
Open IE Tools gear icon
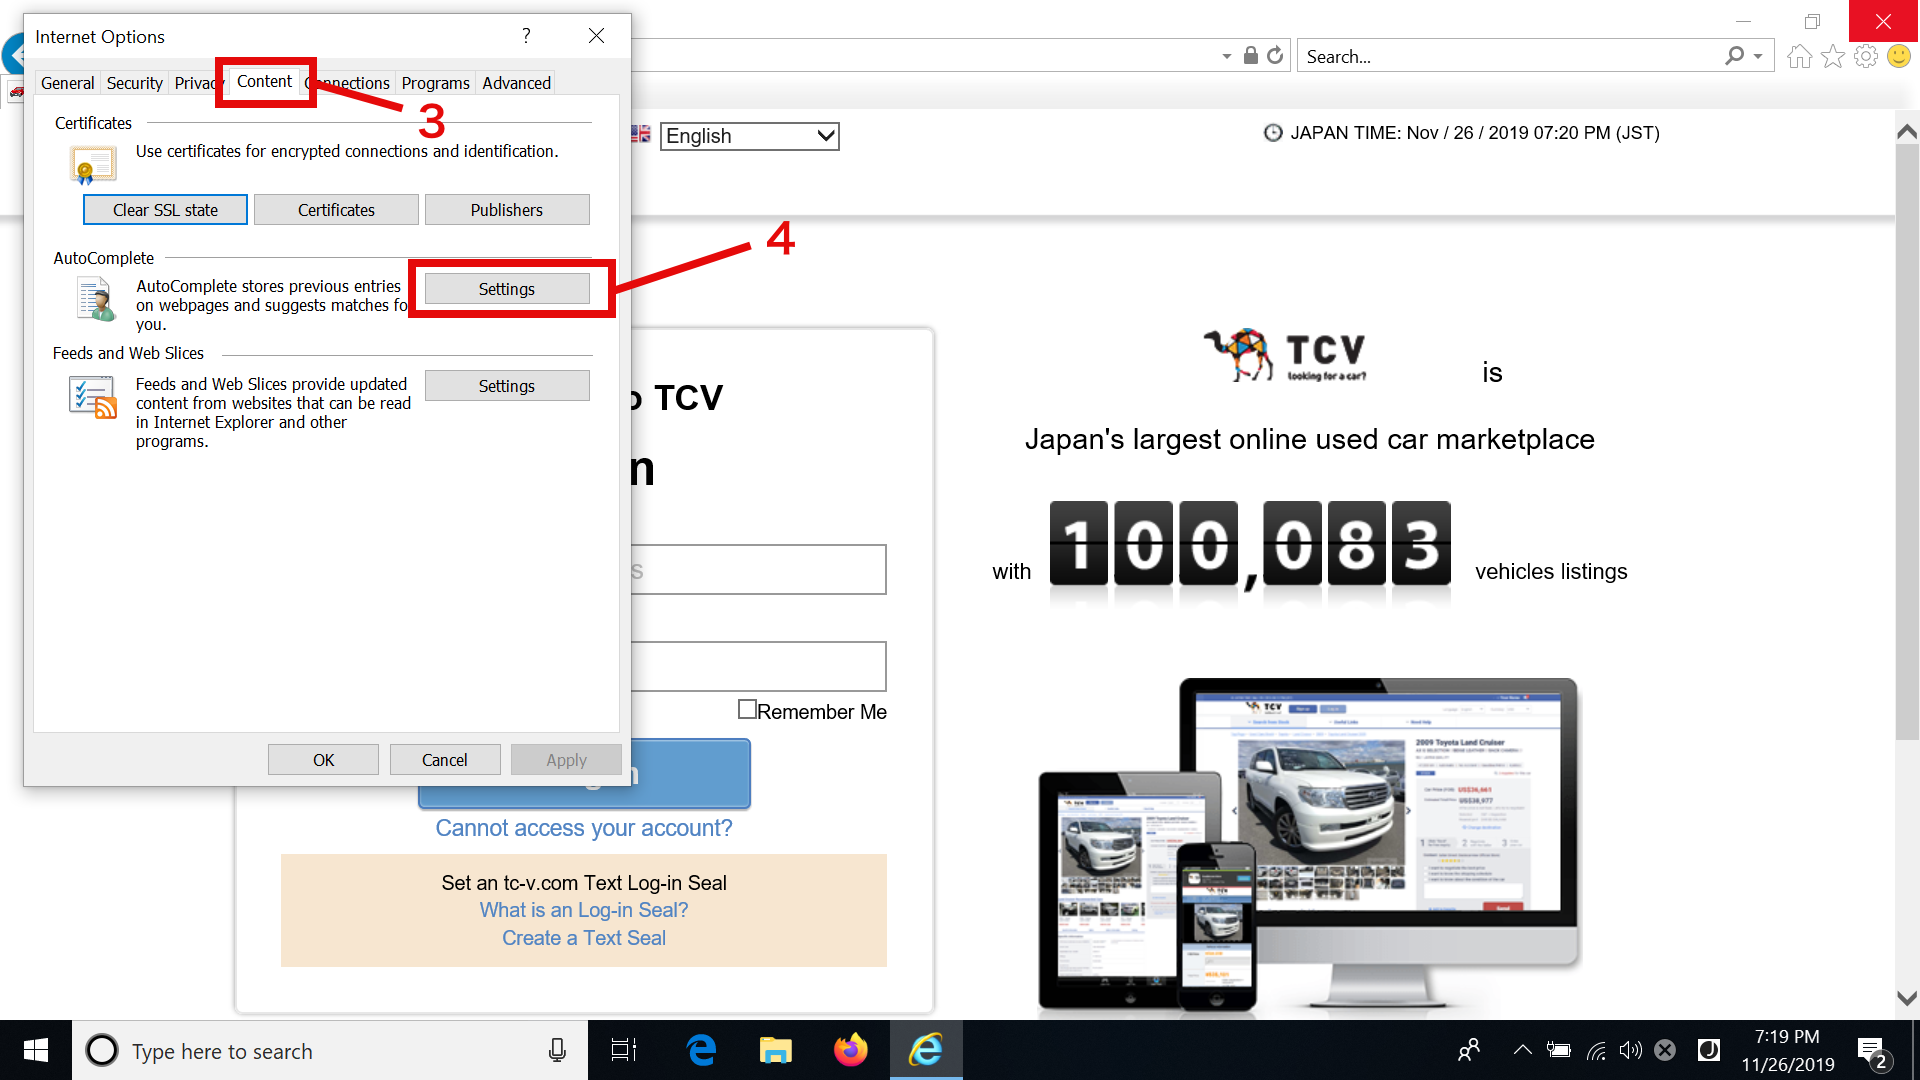pyautogui.click(x=1865, y=56)
